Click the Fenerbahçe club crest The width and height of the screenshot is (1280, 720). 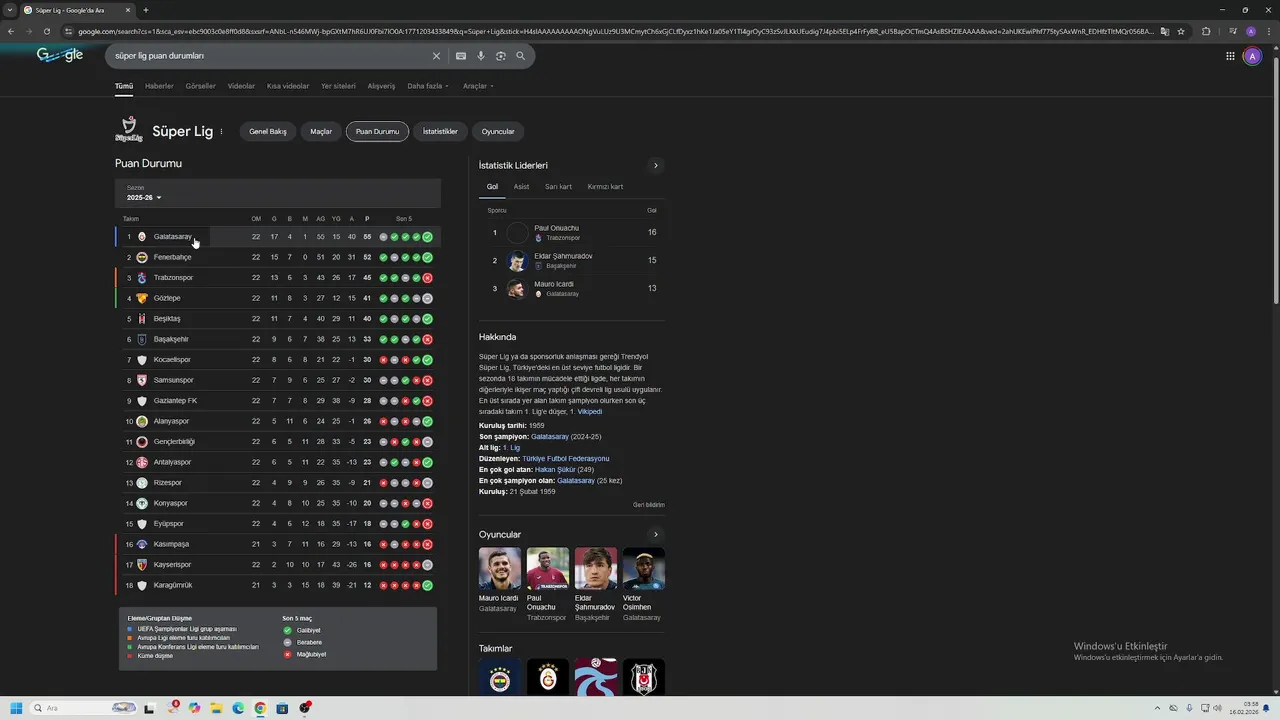141,257
